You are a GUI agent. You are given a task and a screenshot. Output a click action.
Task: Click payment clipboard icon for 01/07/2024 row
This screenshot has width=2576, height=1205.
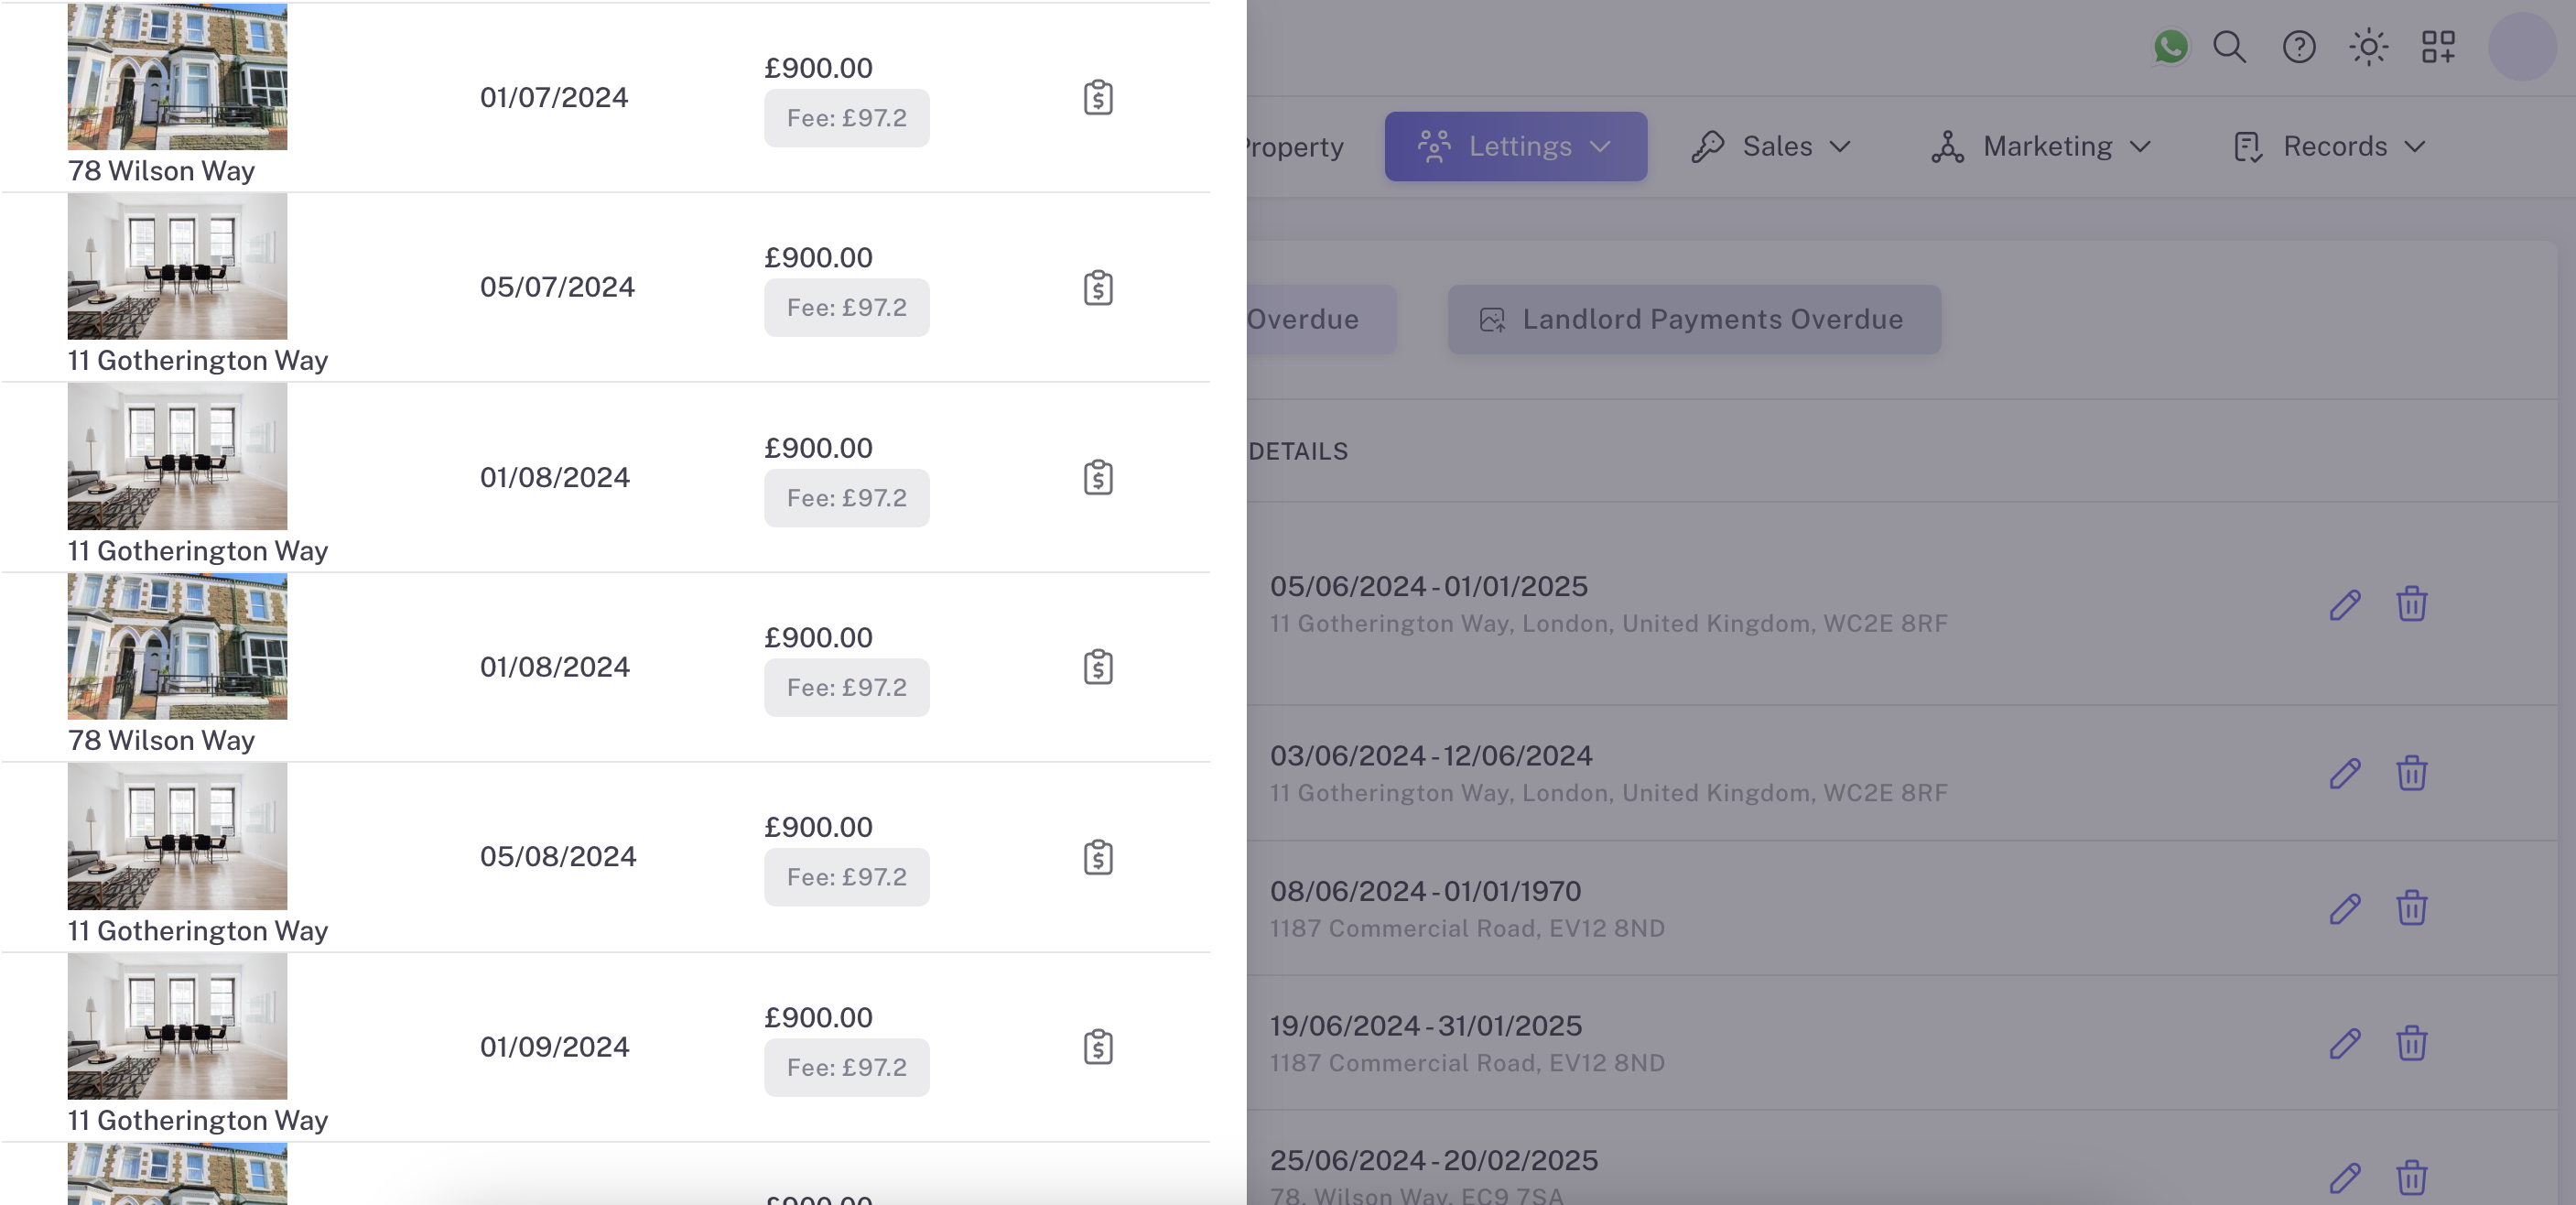pos(1098,98)
